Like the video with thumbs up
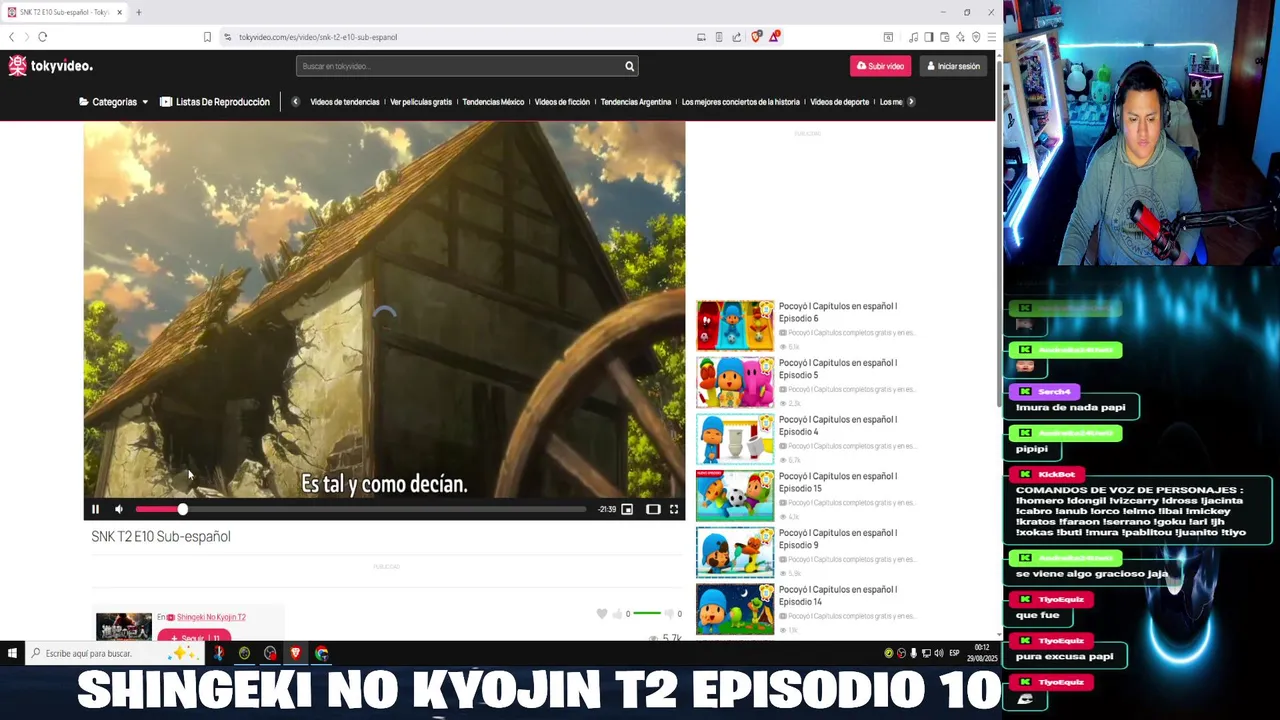The width and height of the screenshot is (1280, 720). [x=617, y=614]
